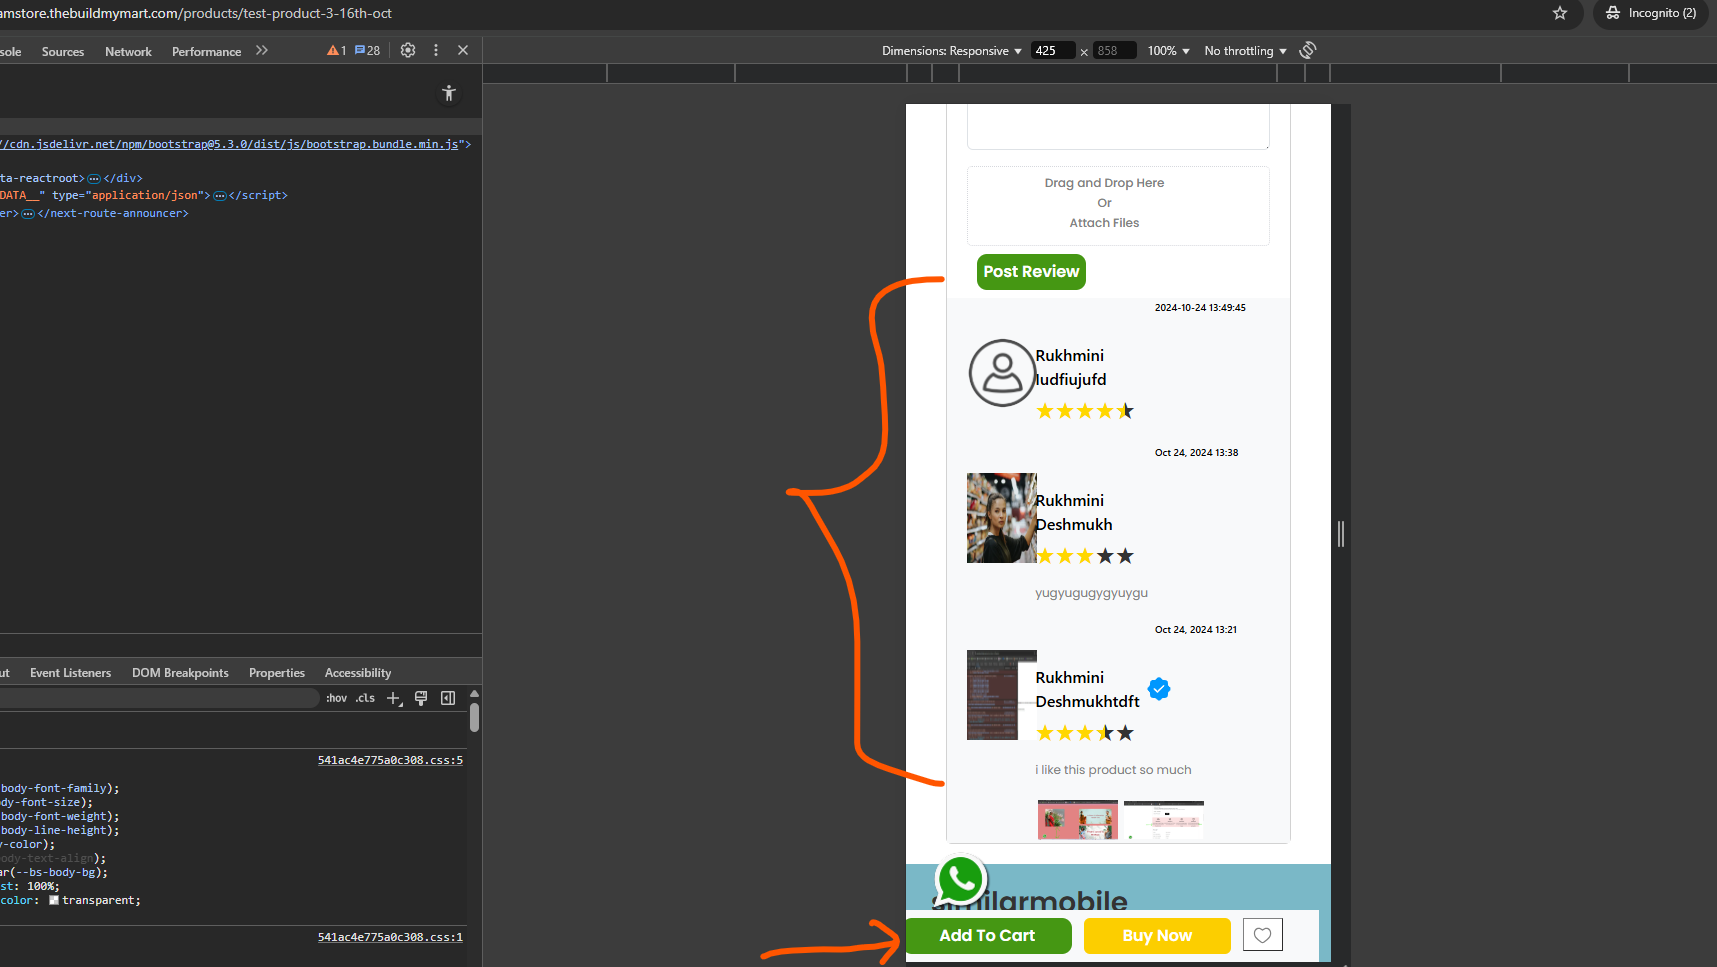Open the No throttling dropdown
Screen dimensions: 1717x967
click(x=1246, y=51)
